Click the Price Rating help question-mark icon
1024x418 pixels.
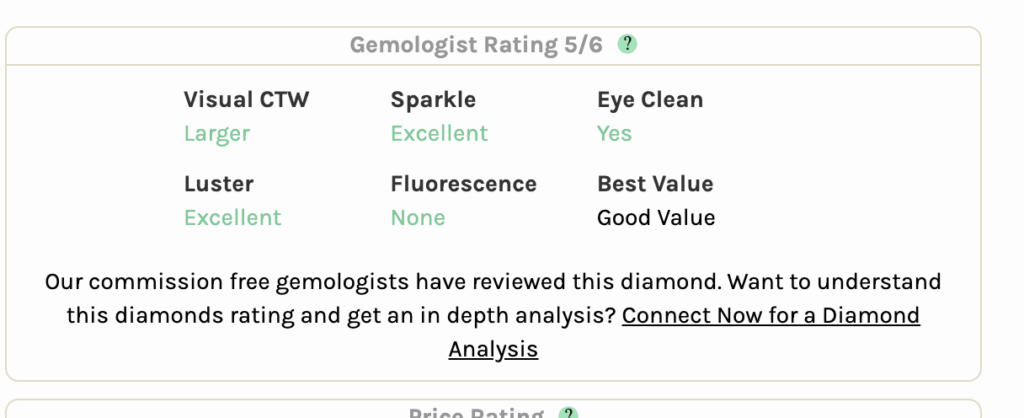coord(568,413)
